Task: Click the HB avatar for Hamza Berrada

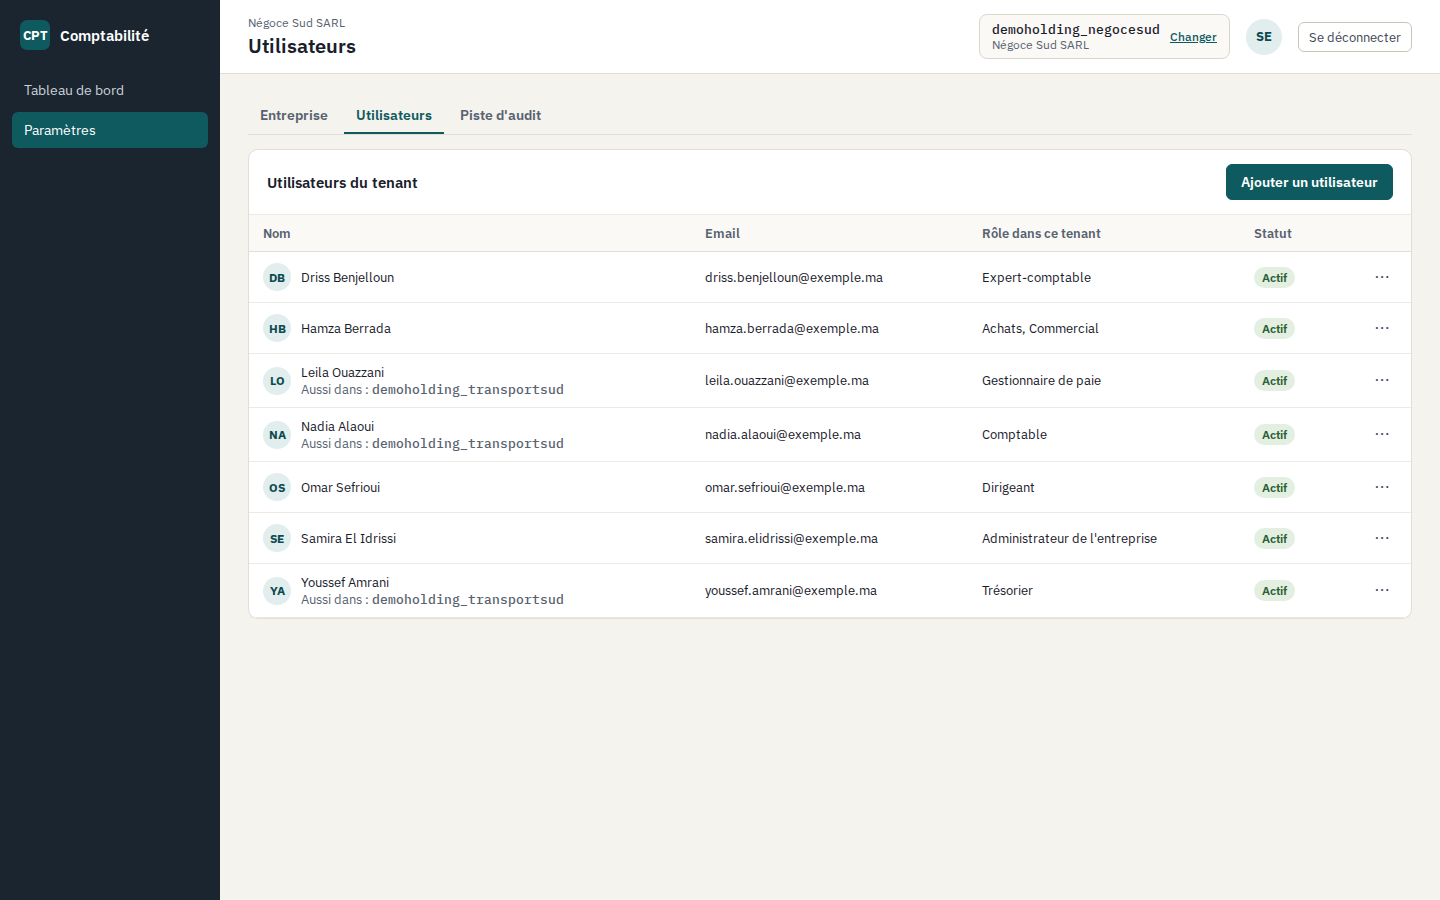Action: pyautogui.click(x=277, y=329)
